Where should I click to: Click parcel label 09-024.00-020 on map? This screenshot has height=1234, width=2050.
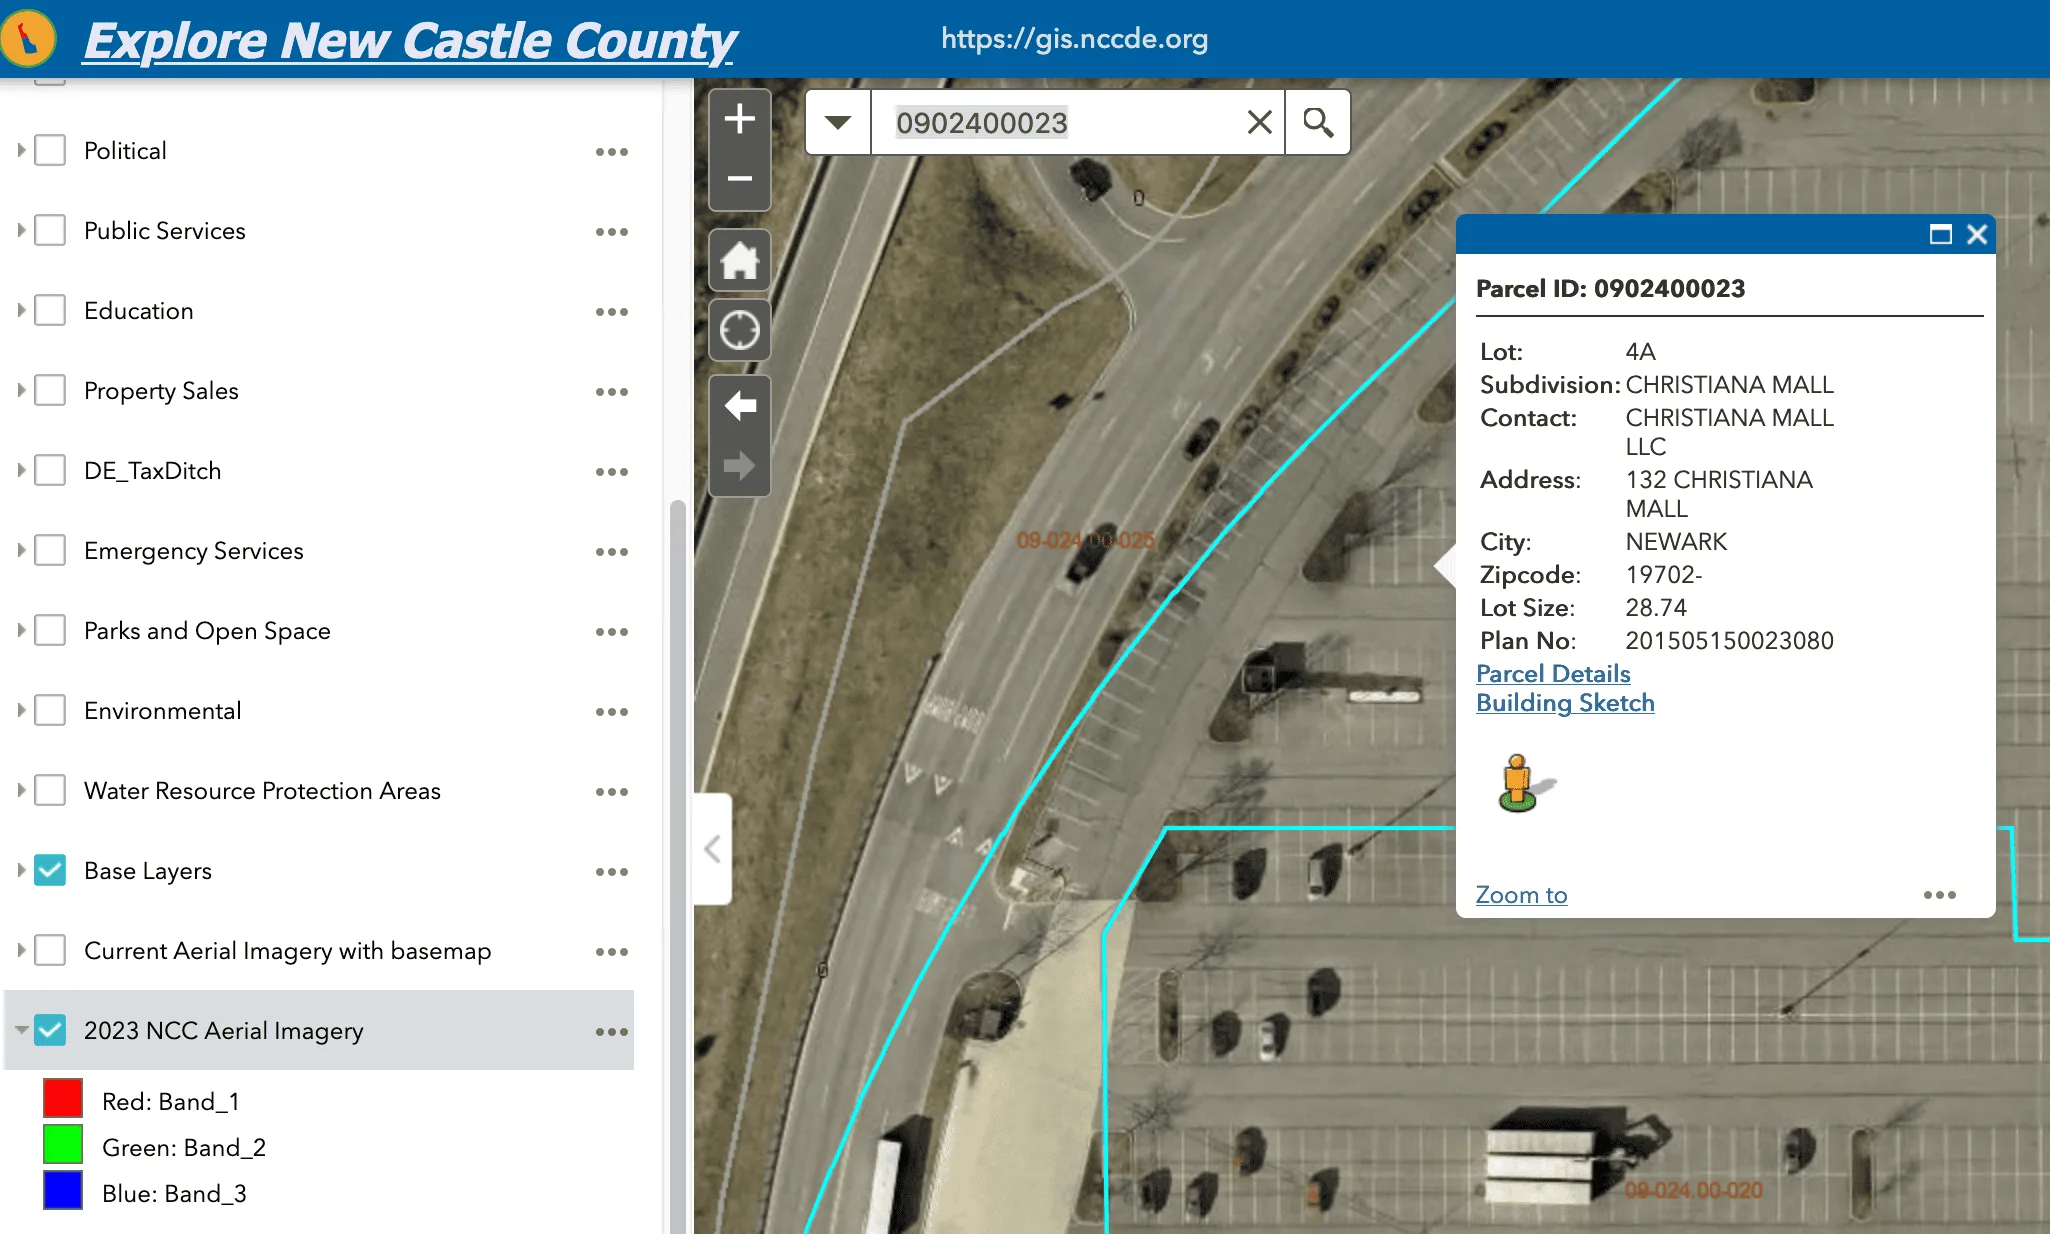[x=1693, y=1190]
